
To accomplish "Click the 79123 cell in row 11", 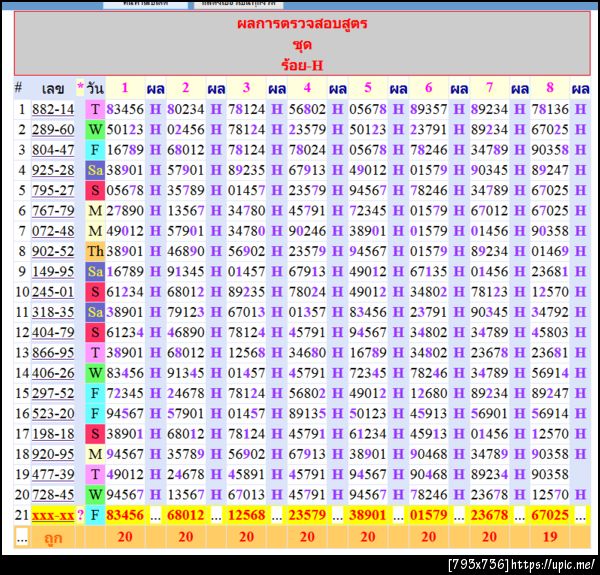I will click(x=186, y=312).
